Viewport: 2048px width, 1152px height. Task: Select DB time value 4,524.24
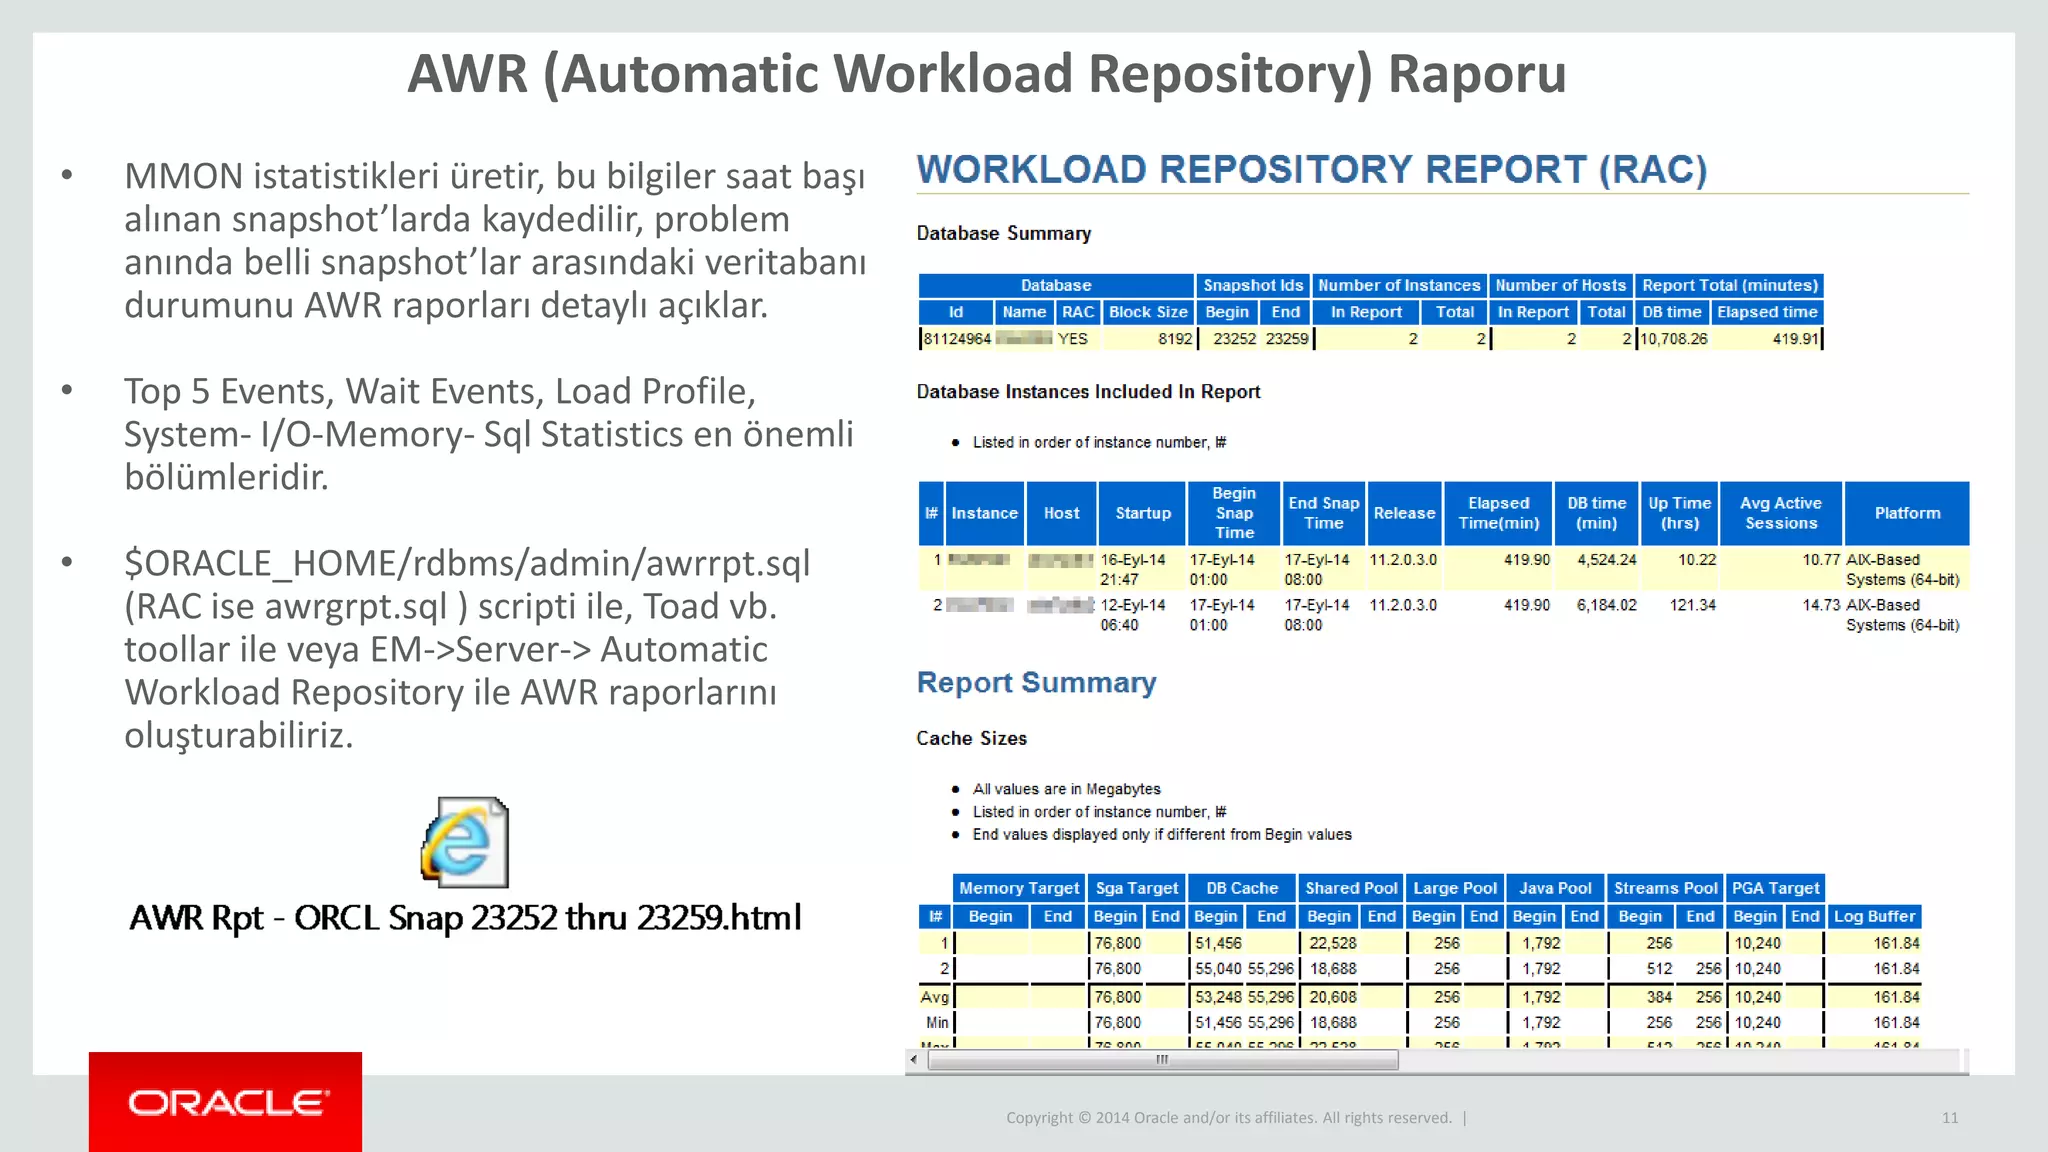1606,560
